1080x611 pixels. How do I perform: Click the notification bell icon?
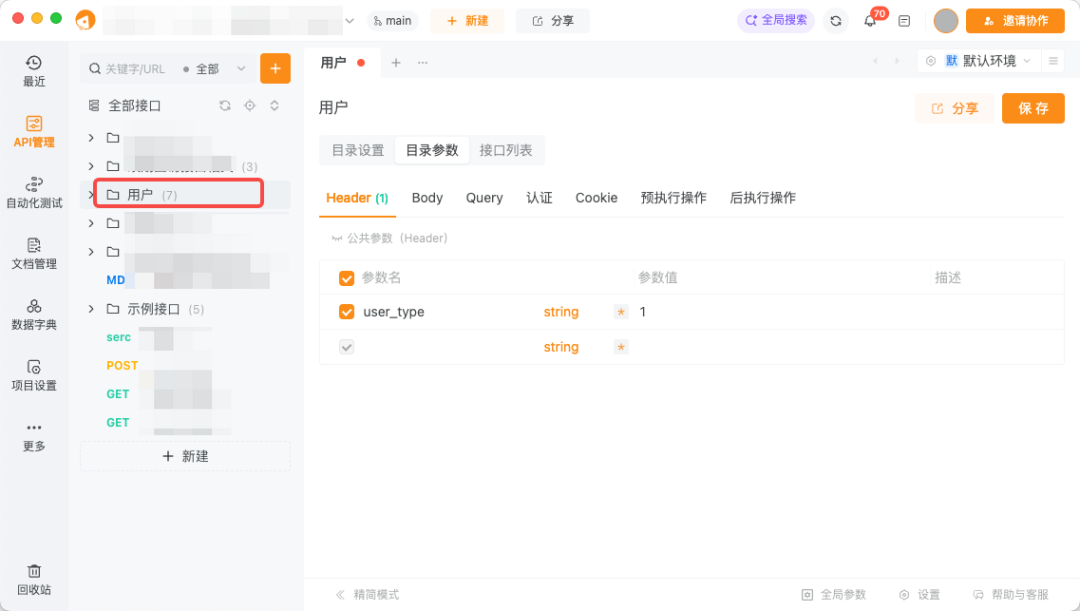870,21
